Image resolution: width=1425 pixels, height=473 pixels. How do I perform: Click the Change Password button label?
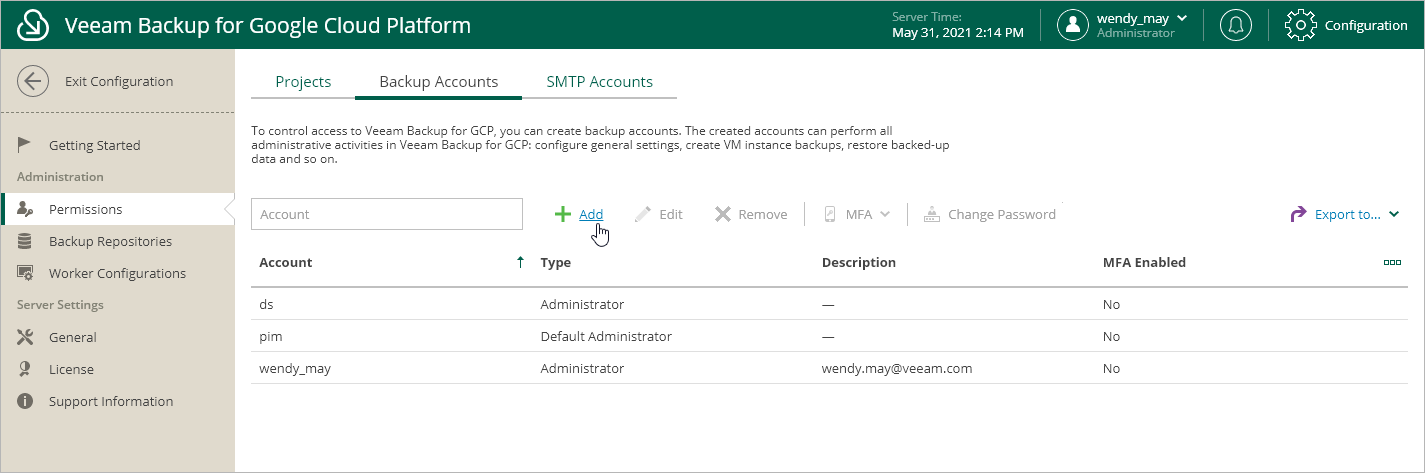(x=1002, y=214)
